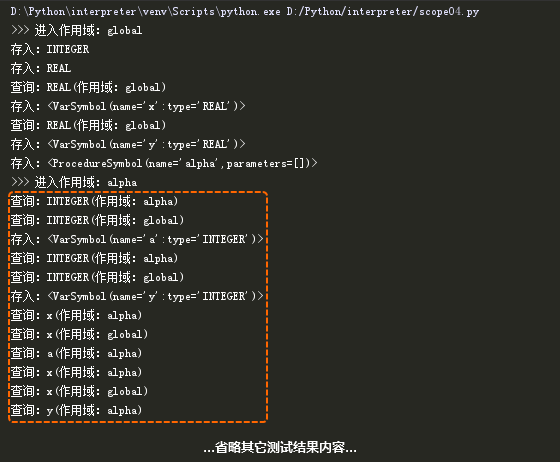The width and height of the screenshot is (560, 462).
Task: Select the VarSymbol name='a' type='INTEGER' line
Action: pos(137,239)
